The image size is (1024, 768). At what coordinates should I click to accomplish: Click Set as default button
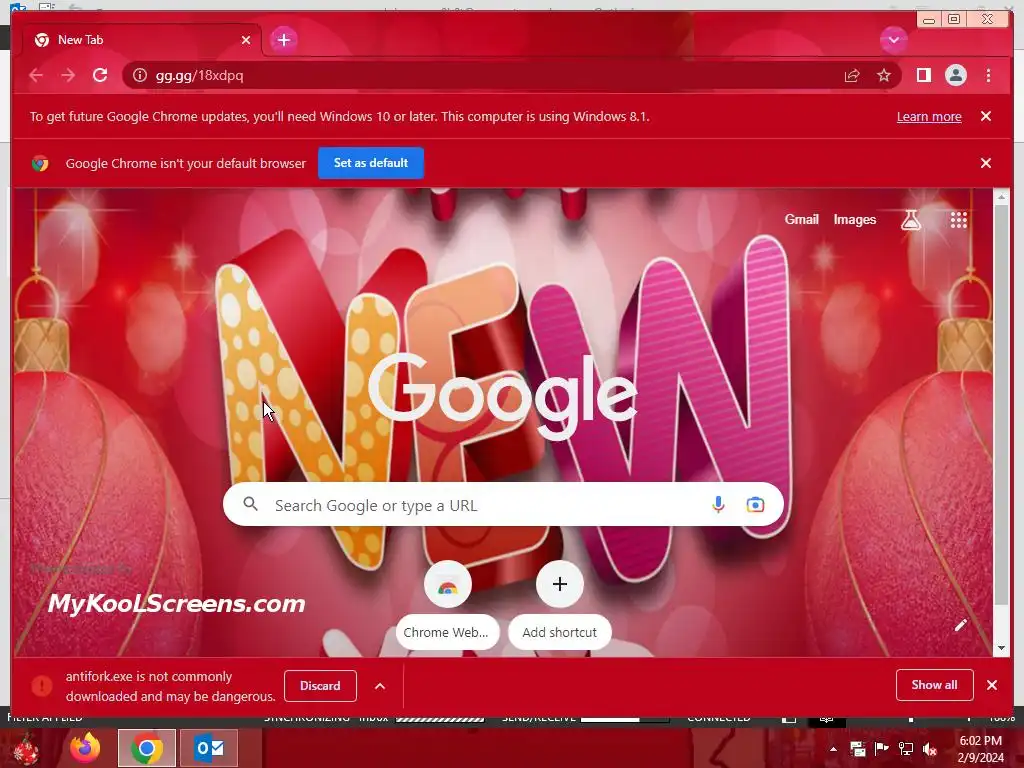(x=370, y=163)
